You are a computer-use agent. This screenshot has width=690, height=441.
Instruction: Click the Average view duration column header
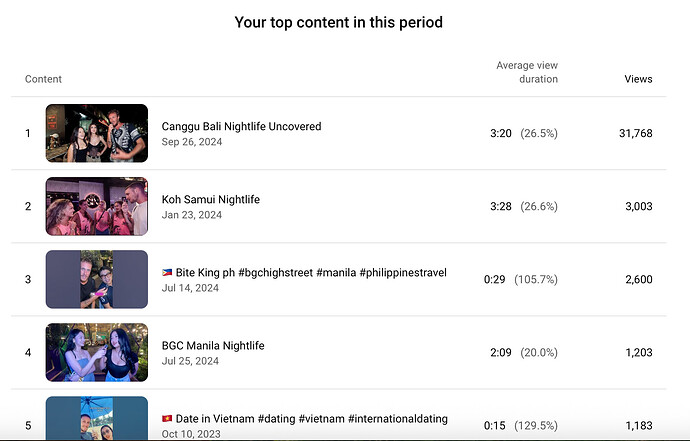(x=527, y=72)
